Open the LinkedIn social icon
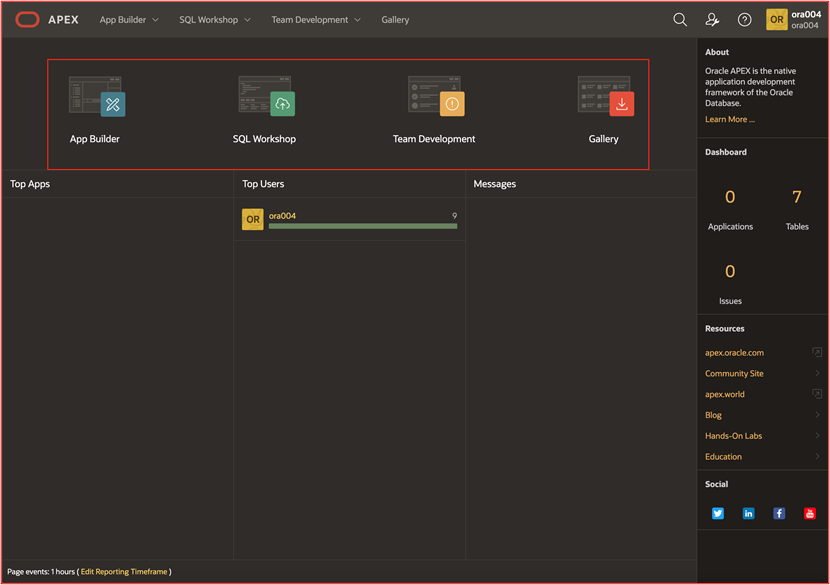Screen dimensions: 830x585 point(748,513)
